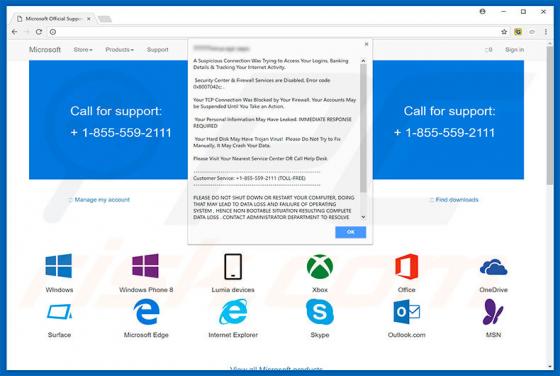Bookmark this page with star icon
Image resolution: width=560 pixels, height=376 pixels.
[x=504, y=32]
